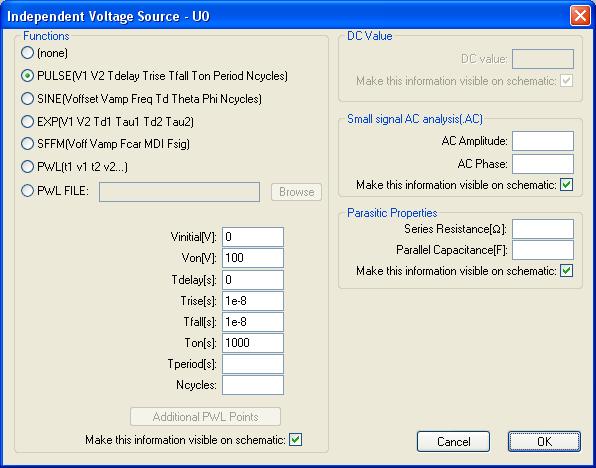596x468 pixels.
Task: Close the dialog with red X
Action: coord(580,16)
